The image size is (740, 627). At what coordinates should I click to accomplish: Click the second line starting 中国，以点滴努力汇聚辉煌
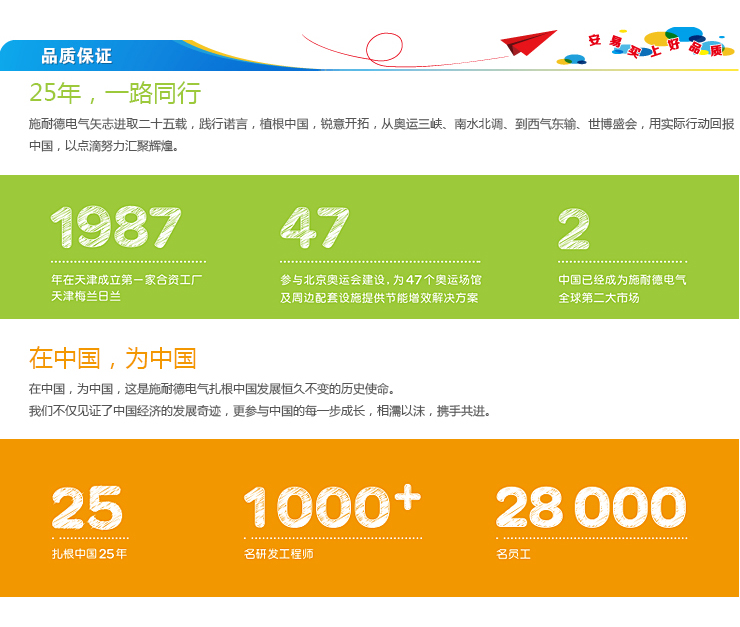pos(104,146)
